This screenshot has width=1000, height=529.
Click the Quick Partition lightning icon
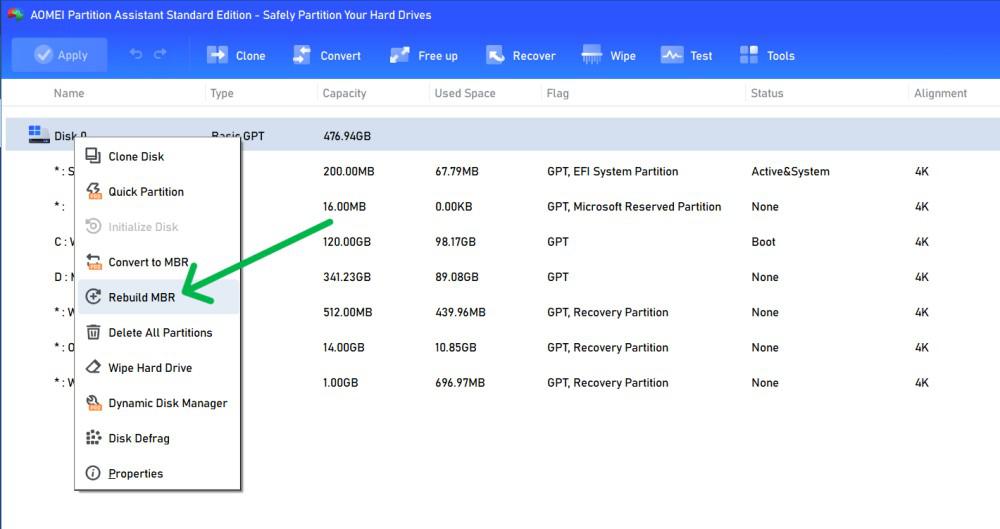point(94,191)
